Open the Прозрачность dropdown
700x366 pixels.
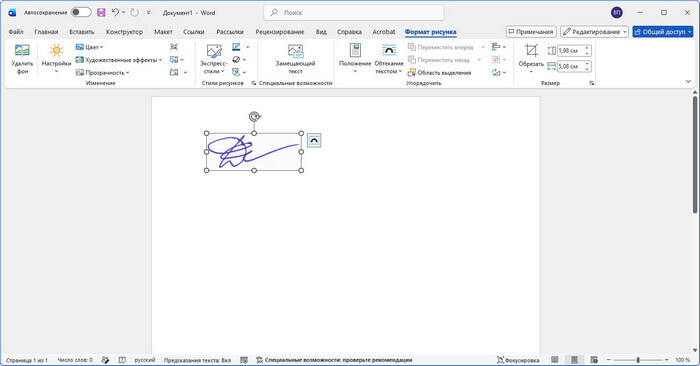pos(102,72)
